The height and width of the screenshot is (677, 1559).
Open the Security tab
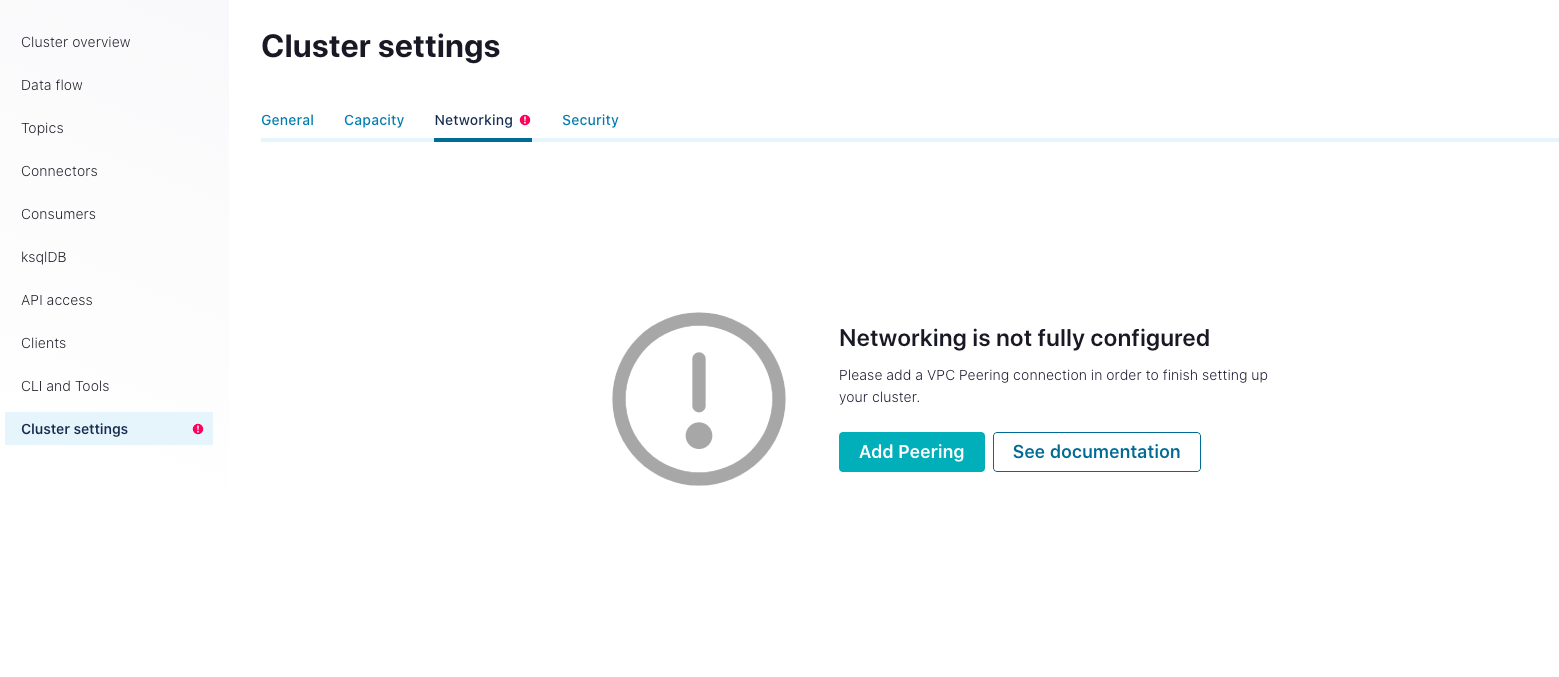click(x=590, y=119)
